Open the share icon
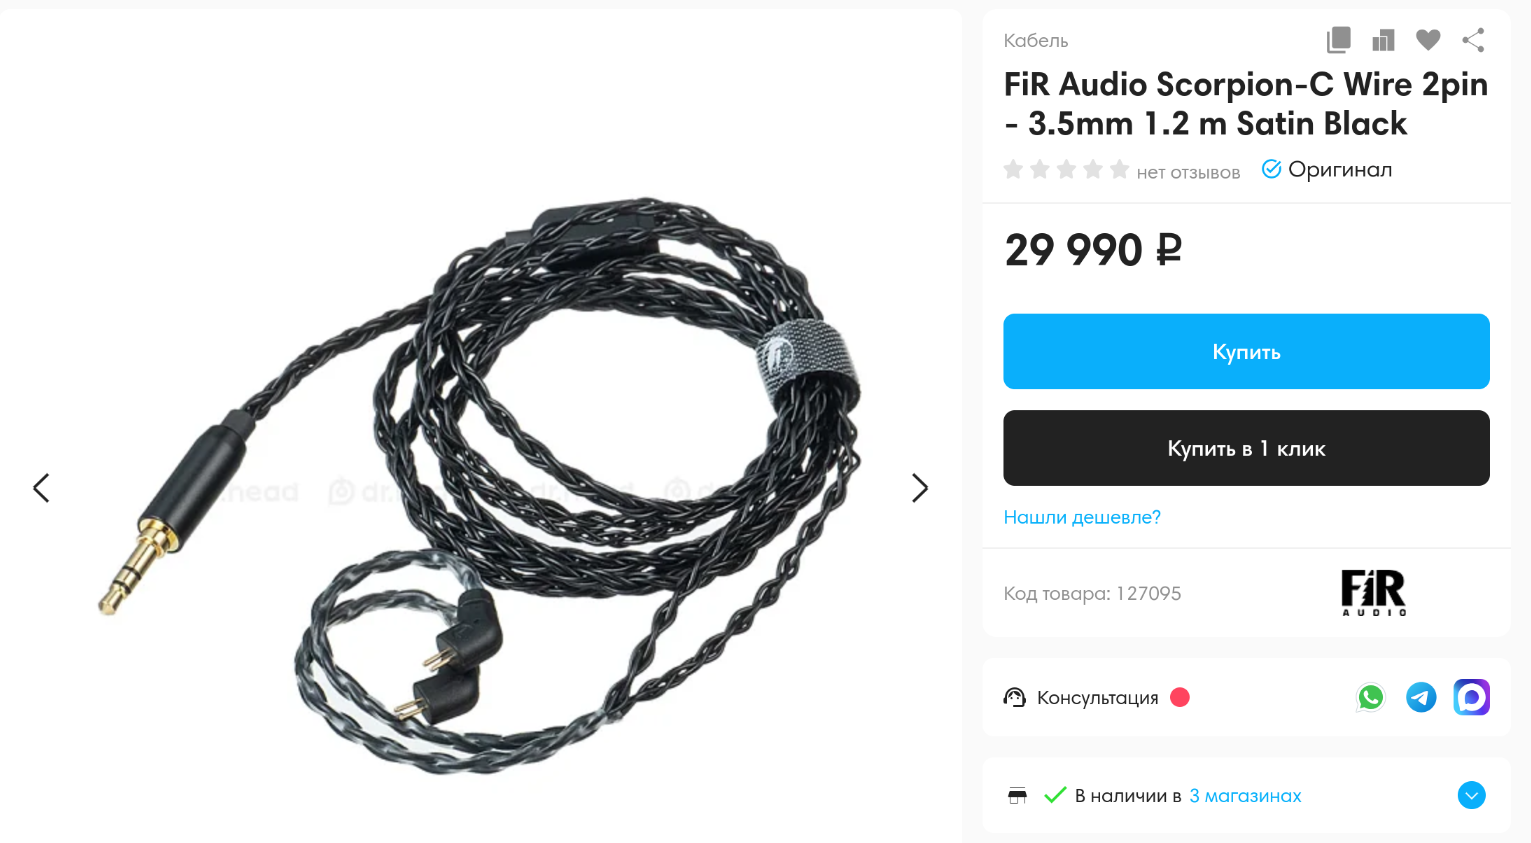Screen dimensions: 1531x843 pyautogui.click(x=1473, y=40)
